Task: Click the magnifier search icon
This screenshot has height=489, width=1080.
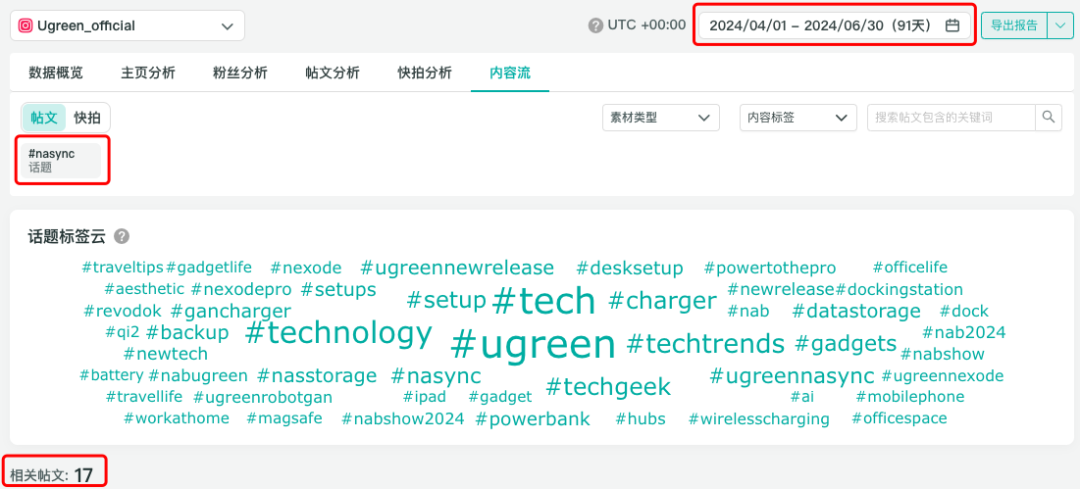Action: (x=1048, y=118)
